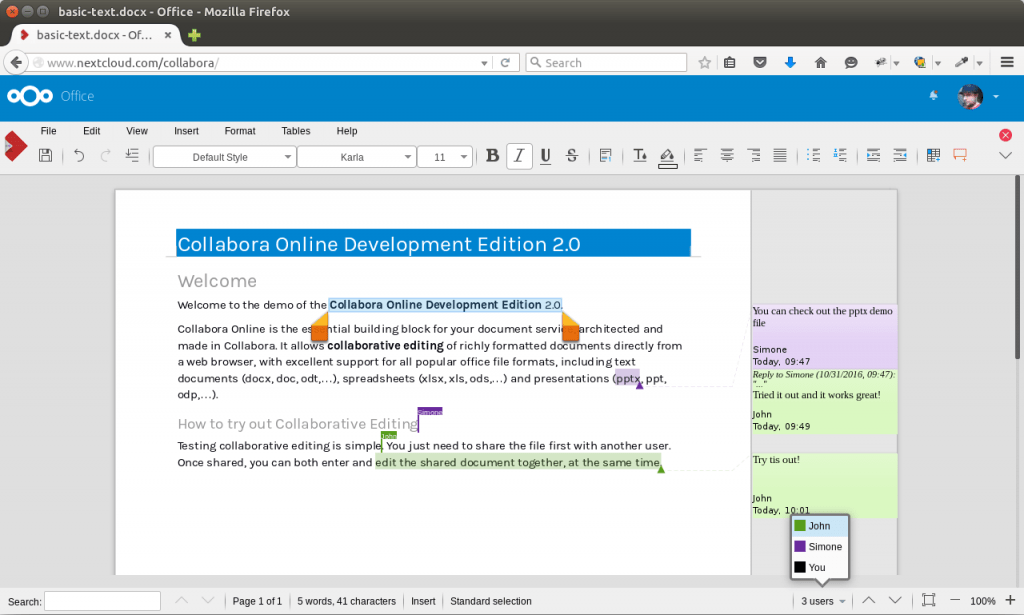Insert a new comment
The width and height of the screenshot is (1024, 615).
click(x=960, y=155)
